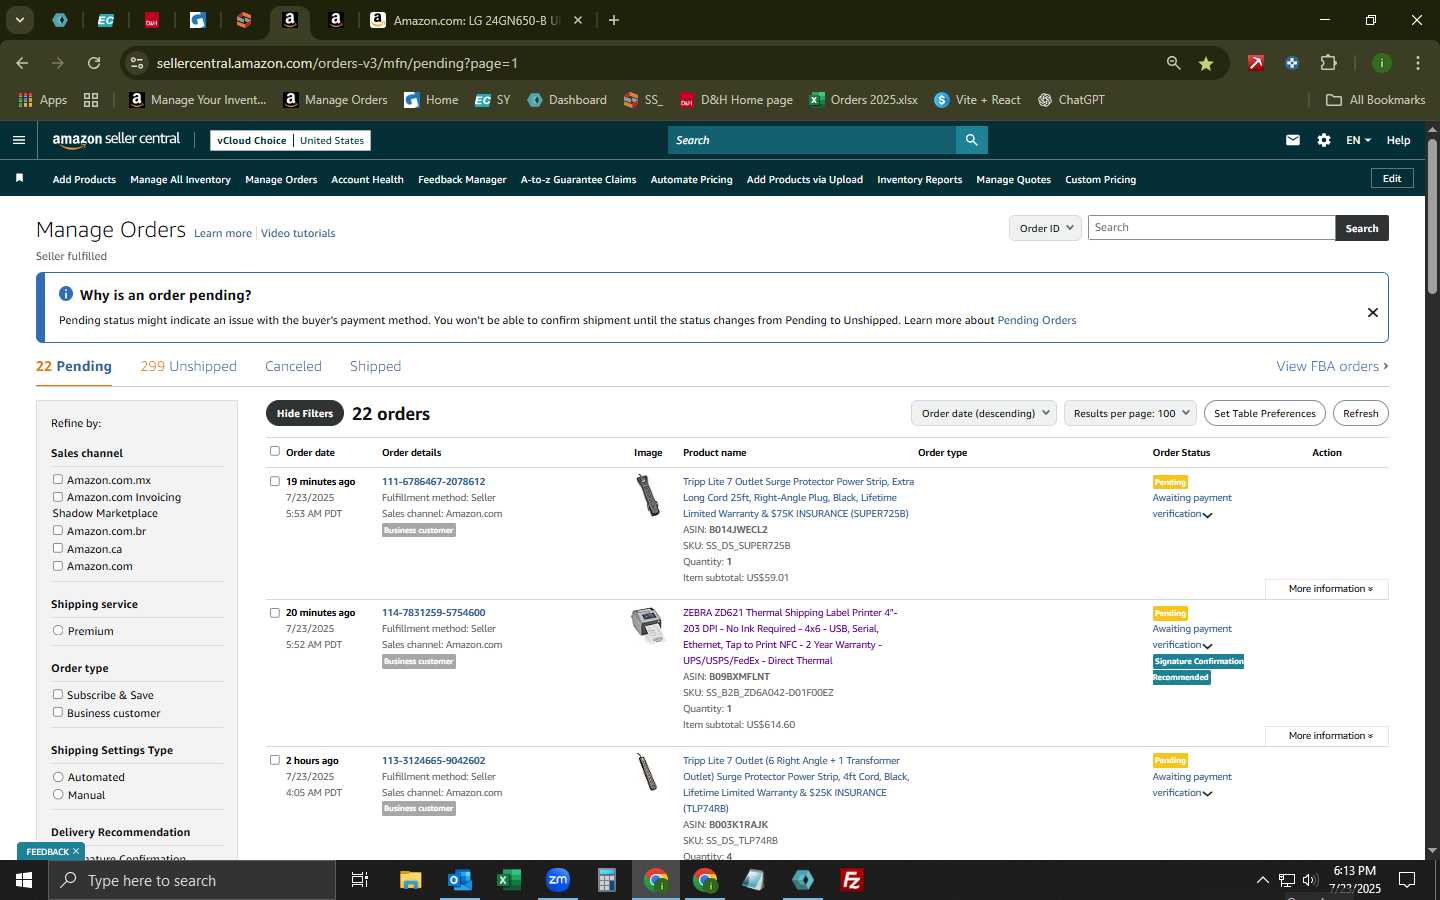Click the blue info icon in banner
Screen dimensions: 1440x900
tap(66, 294)
